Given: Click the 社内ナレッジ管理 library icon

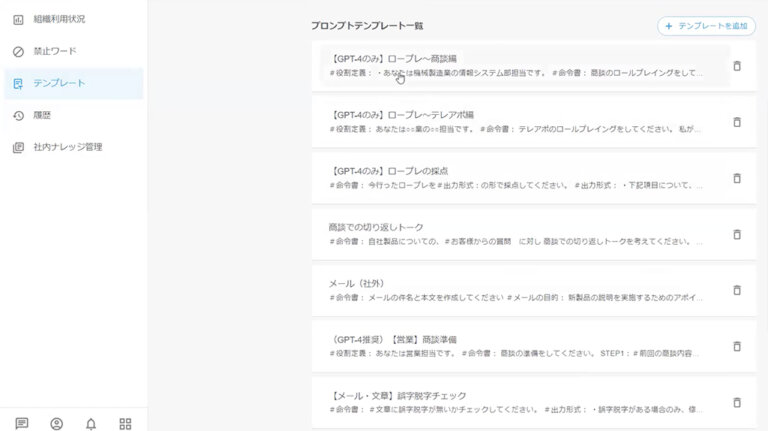Looking at the screenshot, I should tap(18, 147).
